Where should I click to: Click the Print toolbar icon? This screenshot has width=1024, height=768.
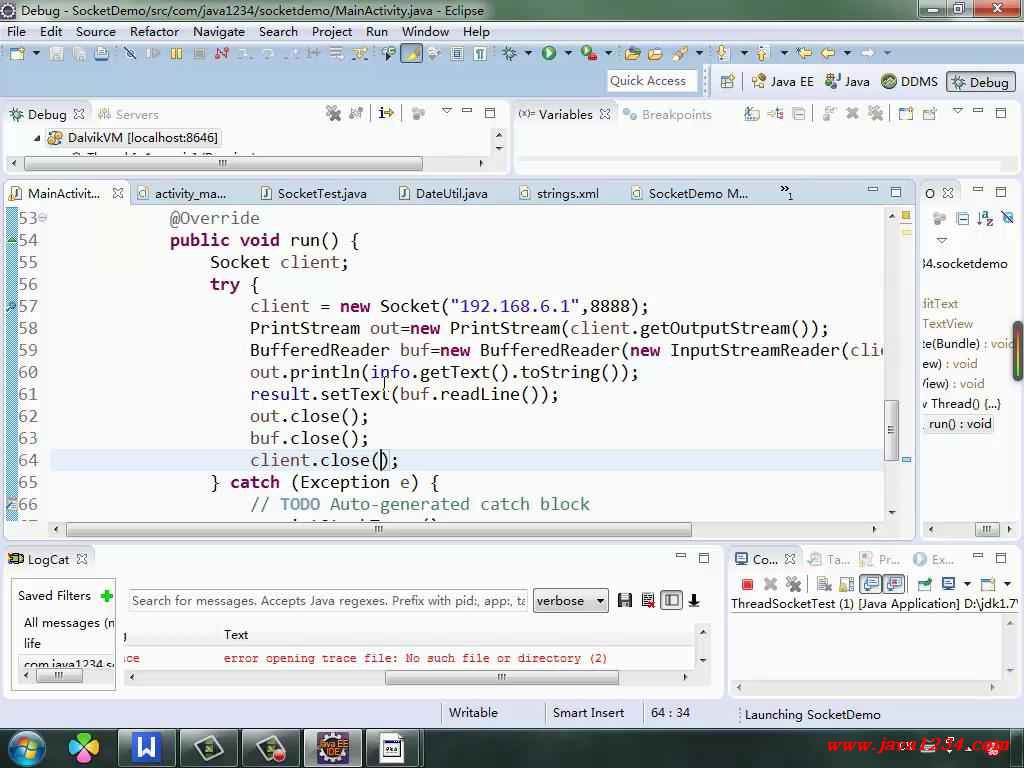[101, 54]
